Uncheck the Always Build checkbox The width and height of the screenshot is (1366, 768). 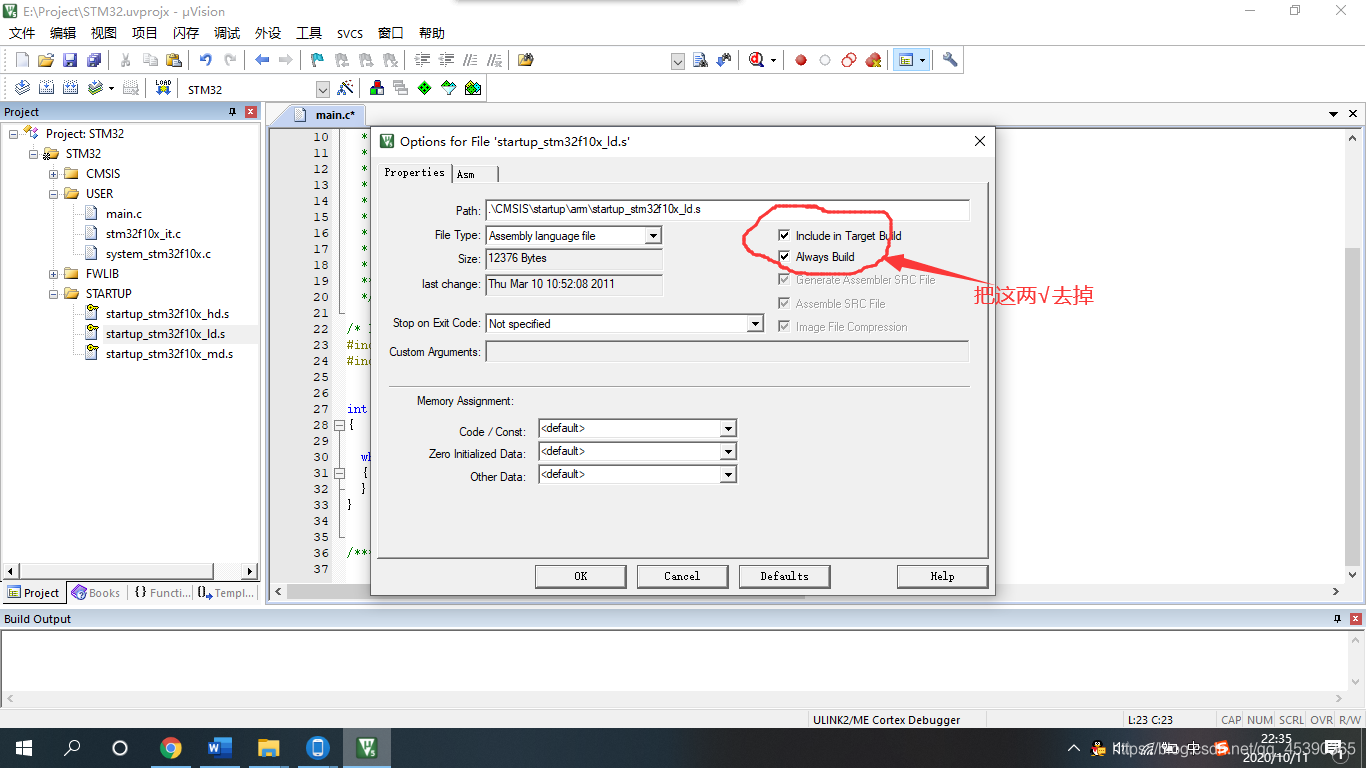pos(784,257)
